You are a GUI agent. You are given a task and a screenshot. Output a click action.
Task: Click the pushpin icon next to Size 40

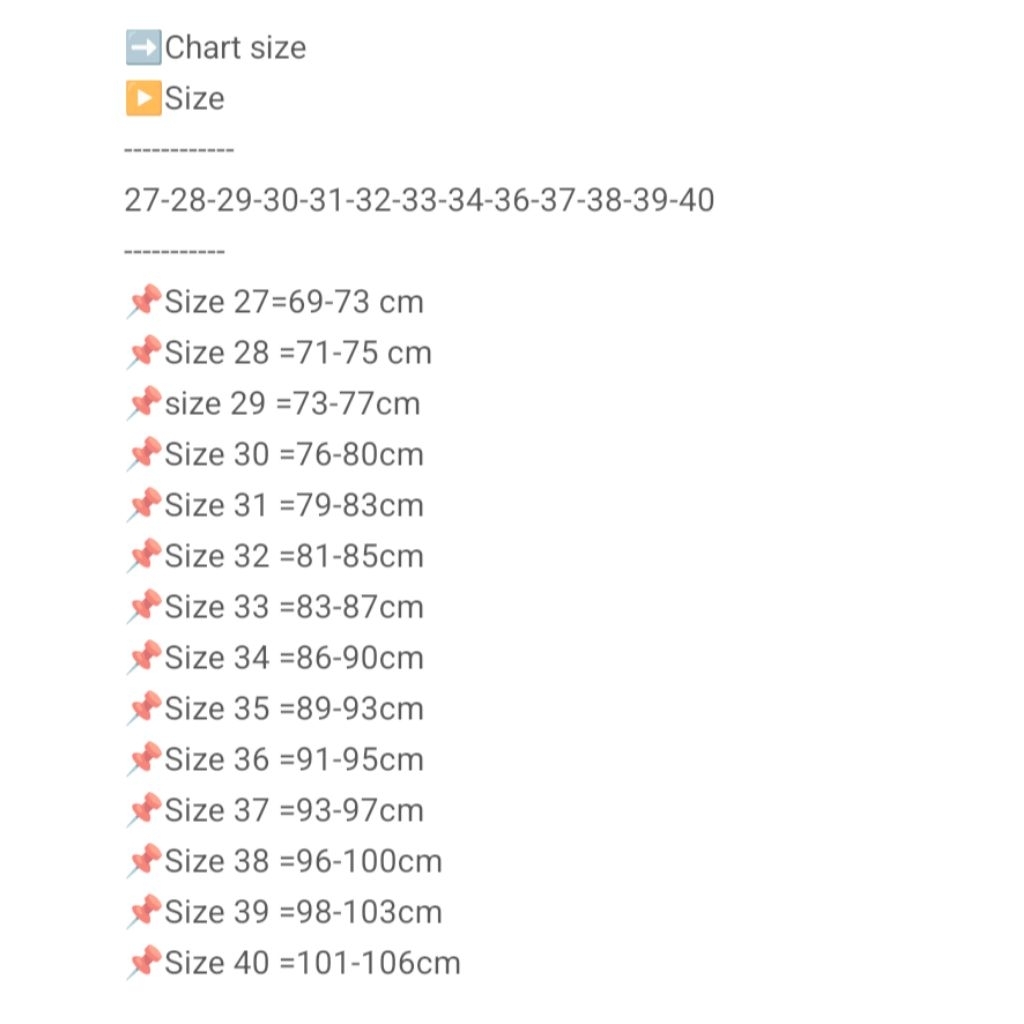tap(145, 963)
